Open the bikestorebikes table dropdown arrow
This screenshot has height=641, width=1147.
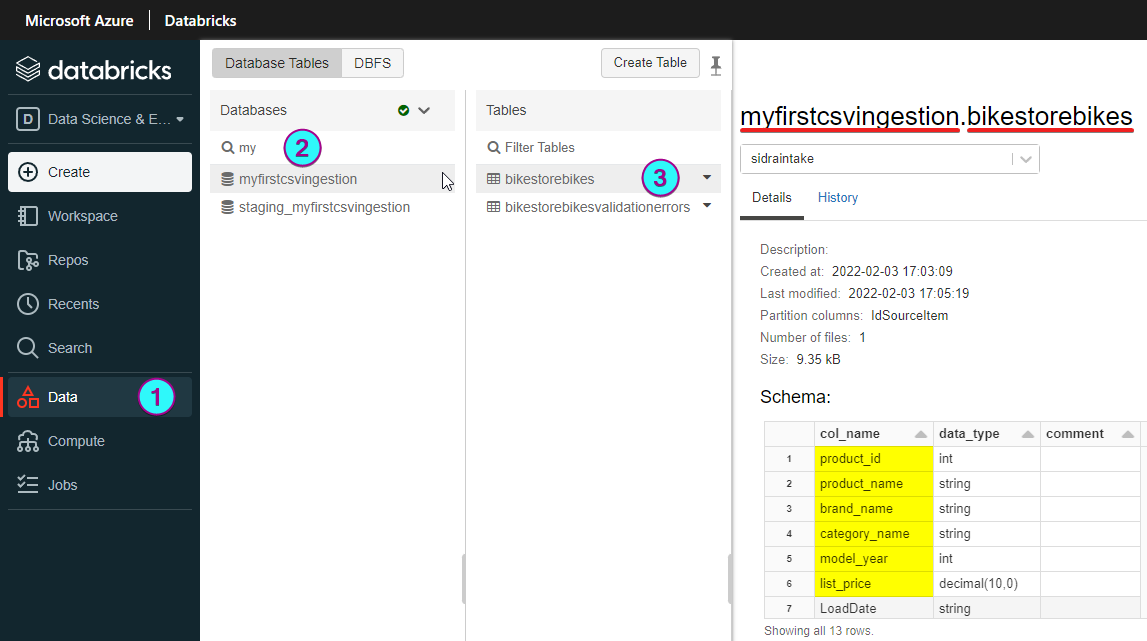[x=707, y=177]
